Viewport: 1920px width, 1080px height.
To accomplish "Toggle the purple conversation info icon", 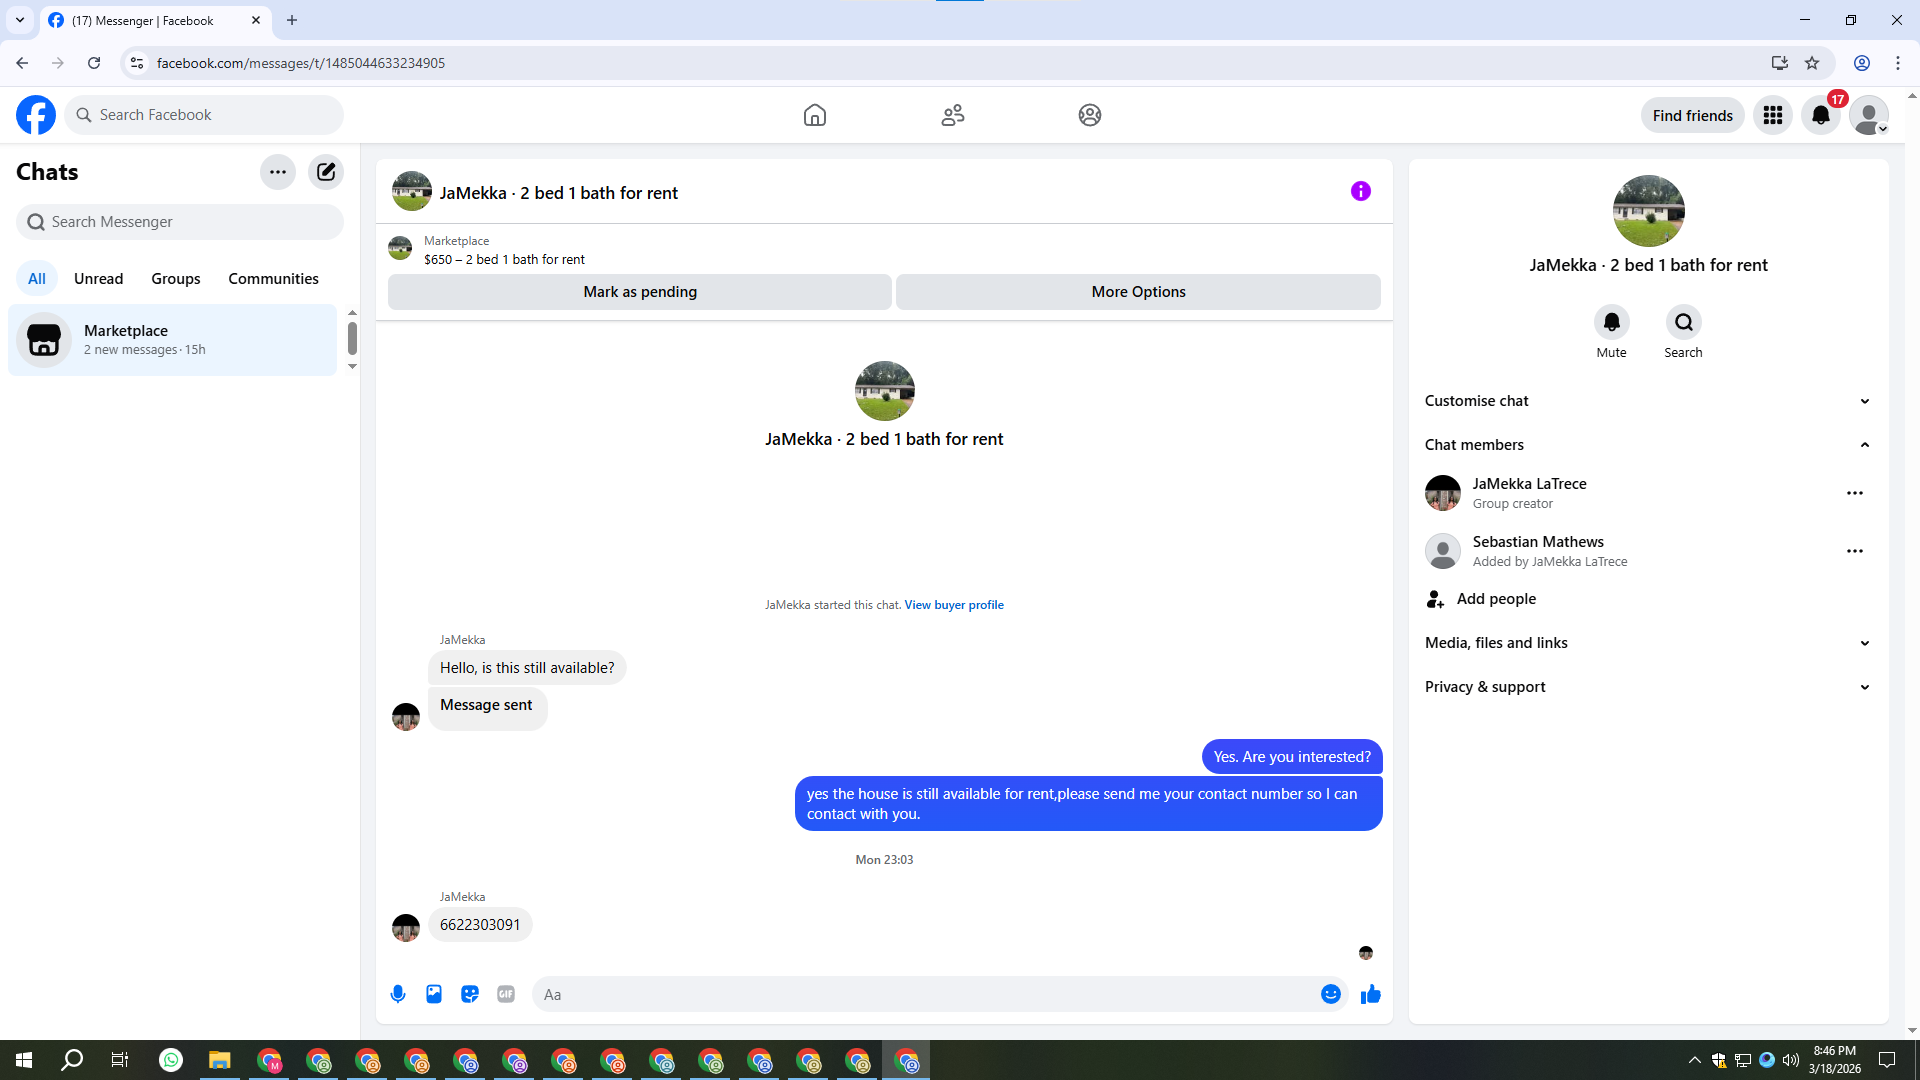I will (x=1360, y=191).
